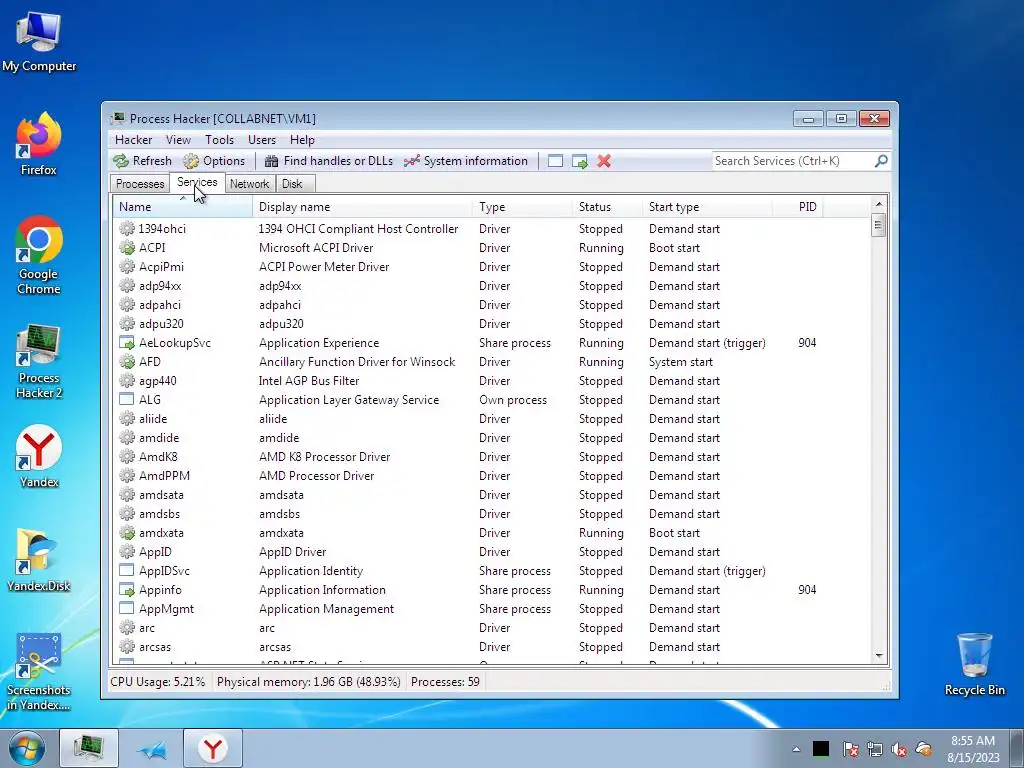Click the AppMgmt service icon
1024x768 pixels.
tap(127, 609)
